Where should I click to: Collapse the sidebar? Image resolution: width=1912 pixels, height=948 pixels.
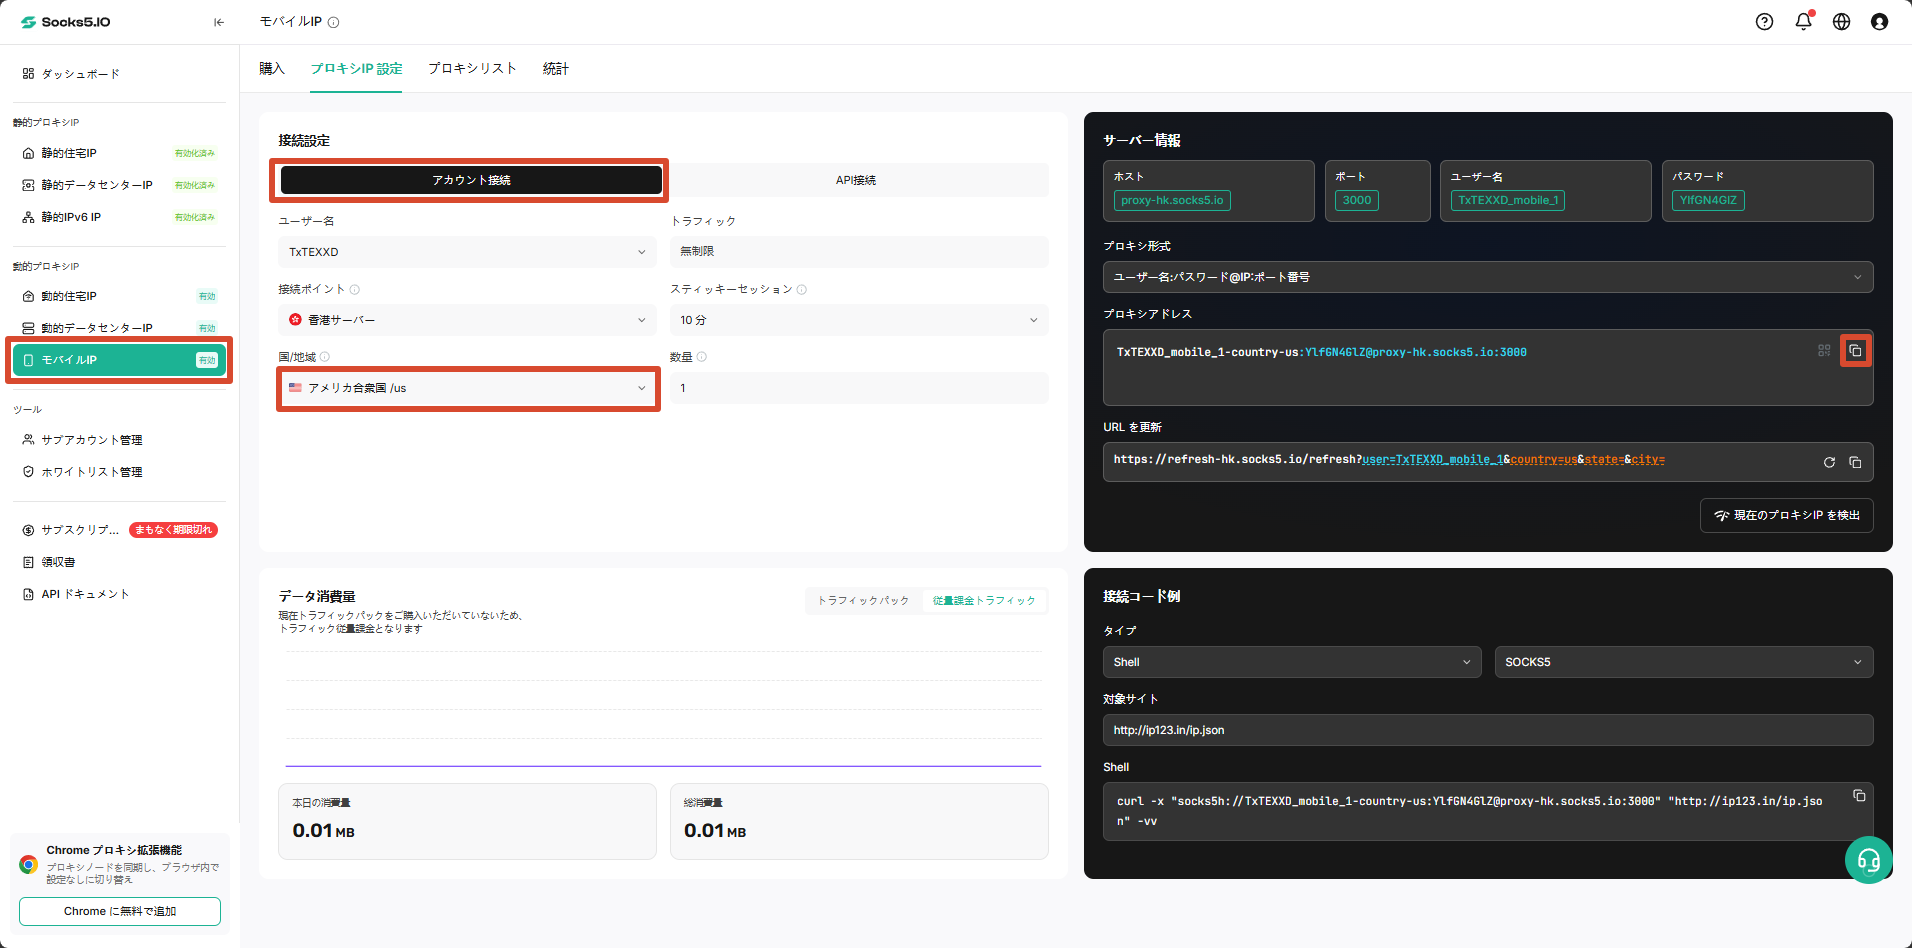219,22
